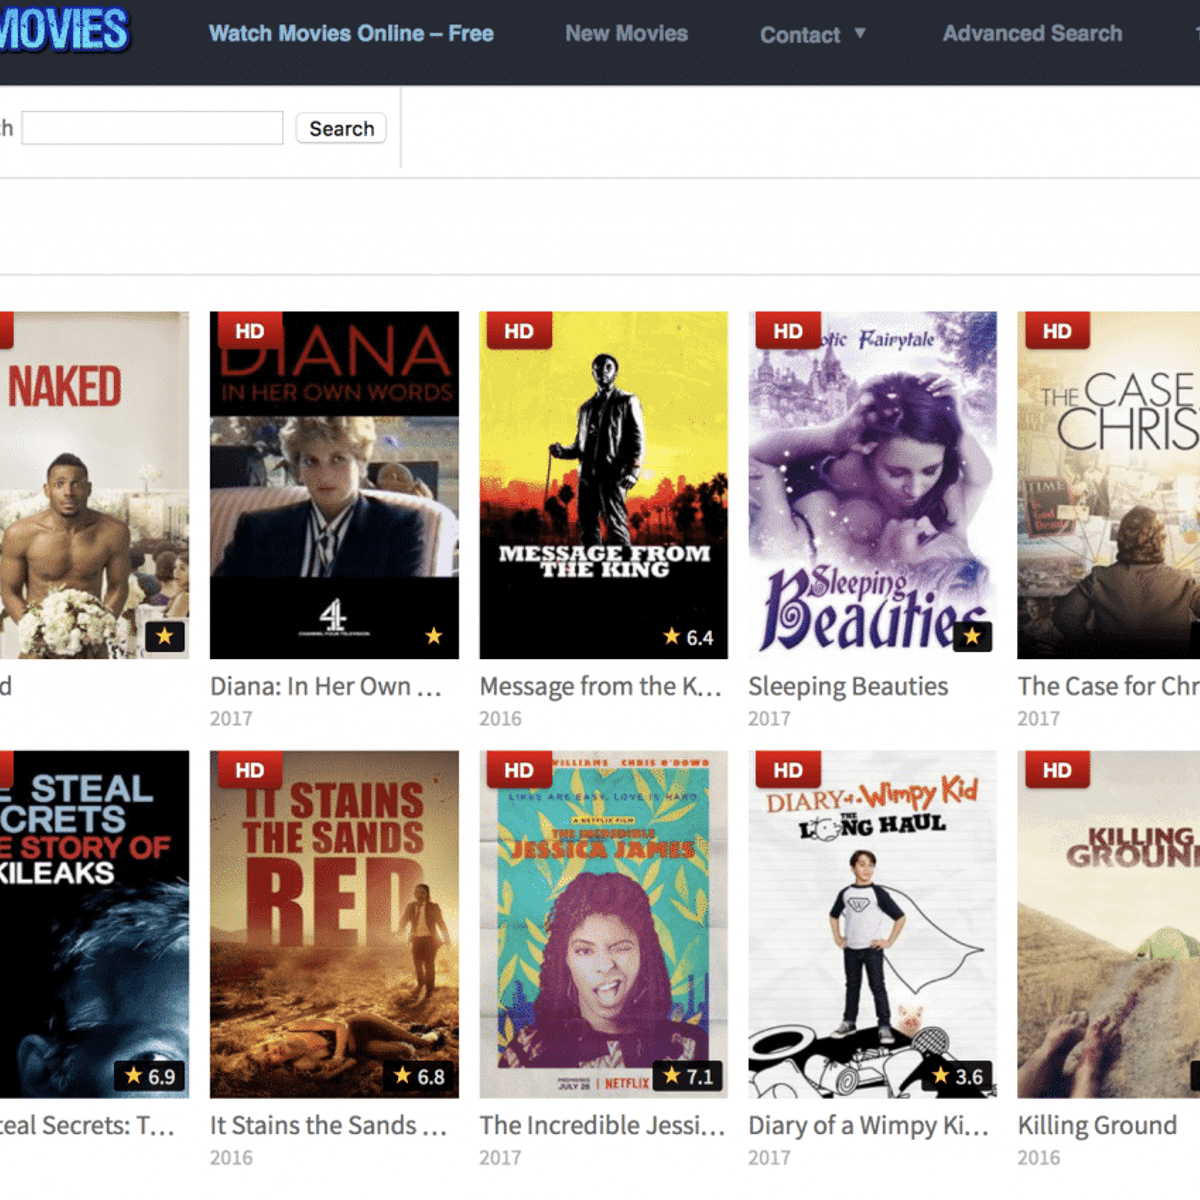
Task: Open The Incredible Jessica James poster
Action: coord(603,925)
